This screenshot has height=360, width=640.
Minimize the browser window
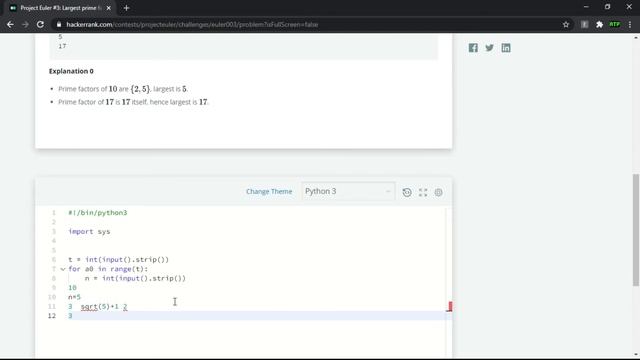(x=586, y=7)
